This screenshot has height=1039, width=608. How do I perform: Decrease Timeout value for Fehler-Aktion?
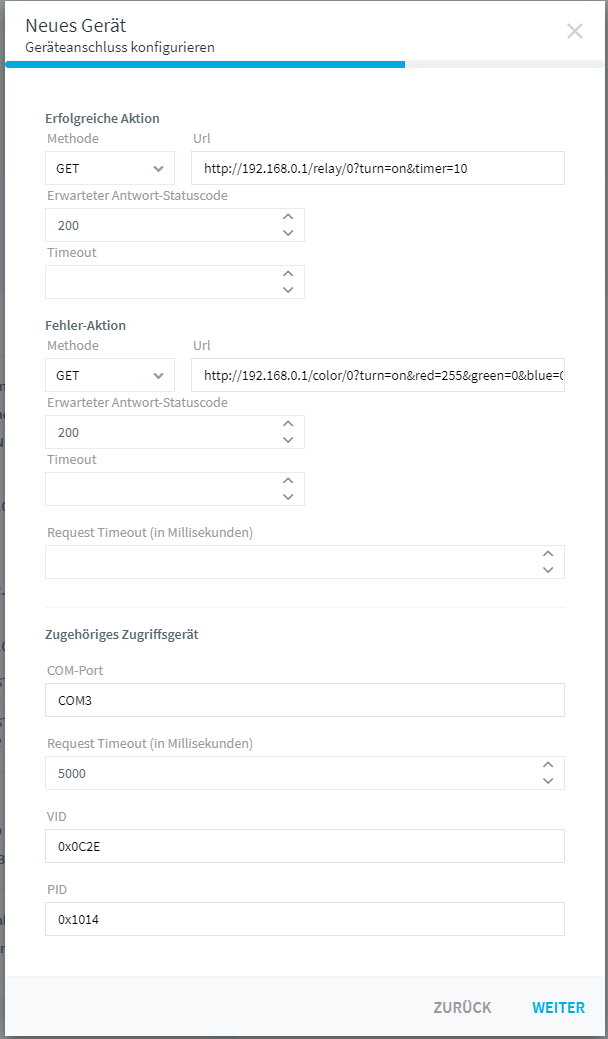pyautogui.click(x=287, y=496)
